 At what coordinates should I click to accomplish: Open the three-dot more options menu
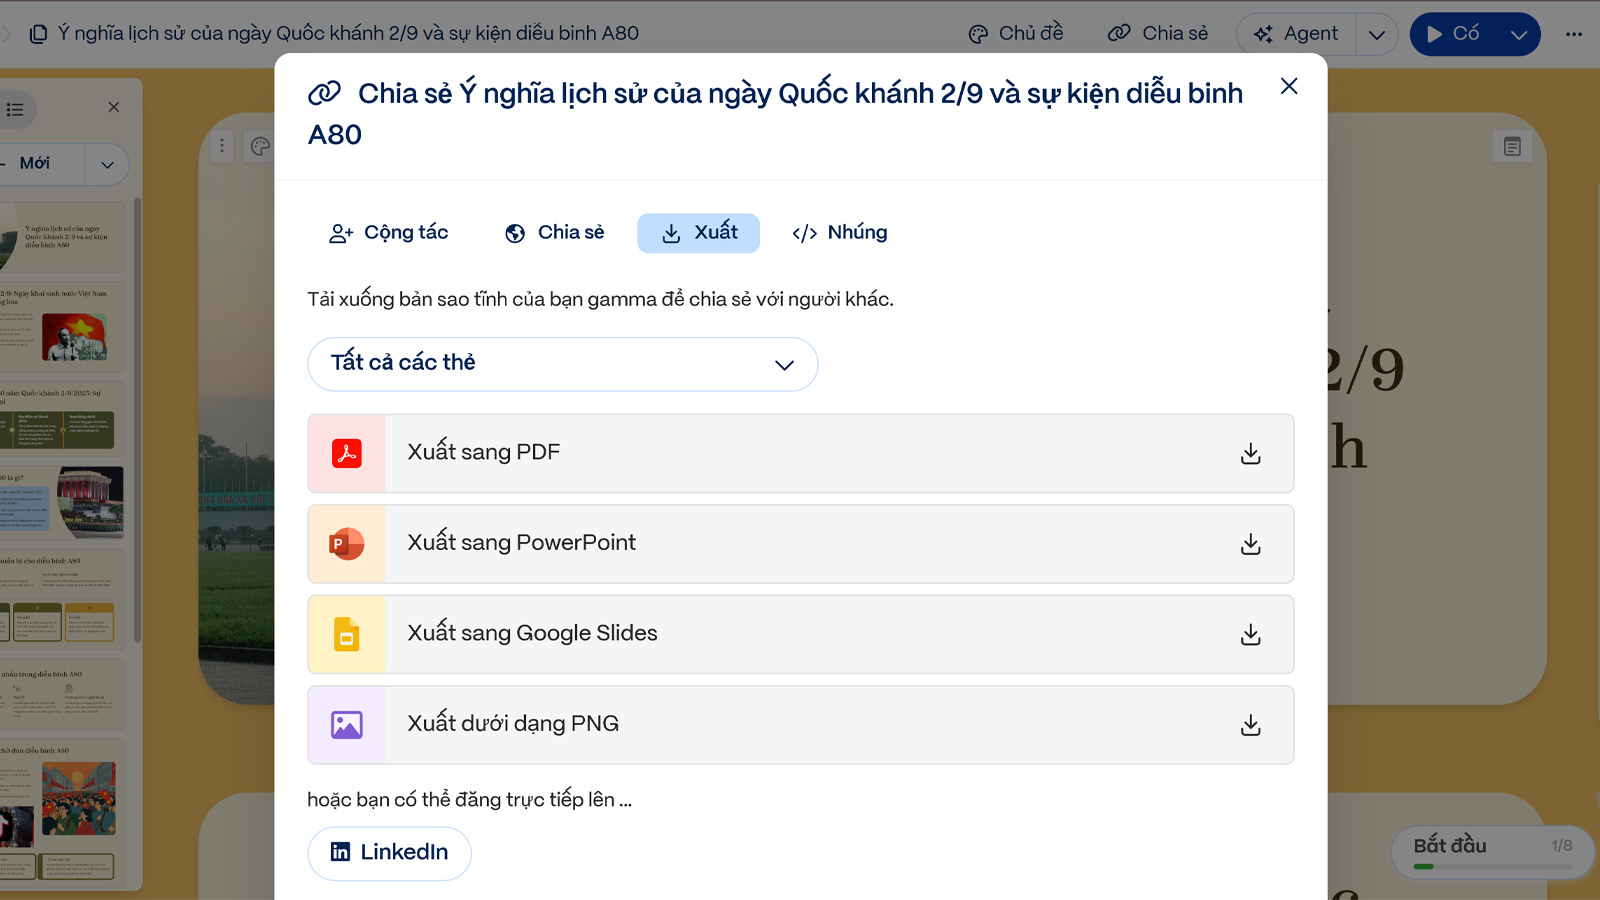click(1574, 34)
